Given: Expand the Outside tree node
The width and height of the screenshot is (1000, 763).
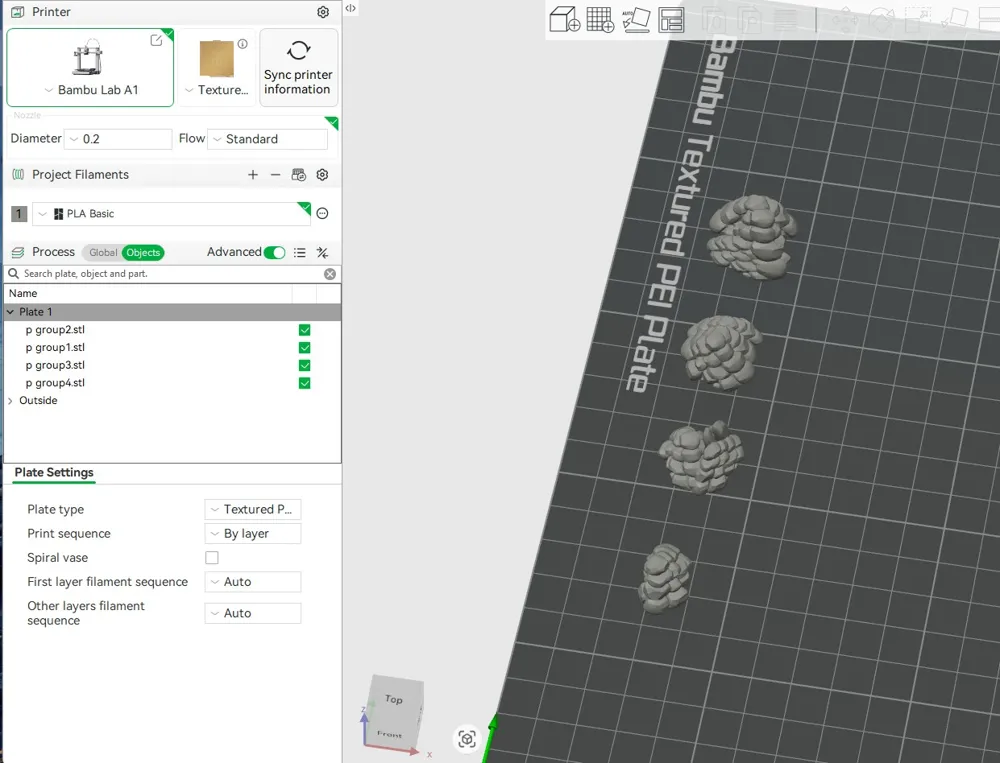Looking at the screenshot, I should (x=11, y=401).
